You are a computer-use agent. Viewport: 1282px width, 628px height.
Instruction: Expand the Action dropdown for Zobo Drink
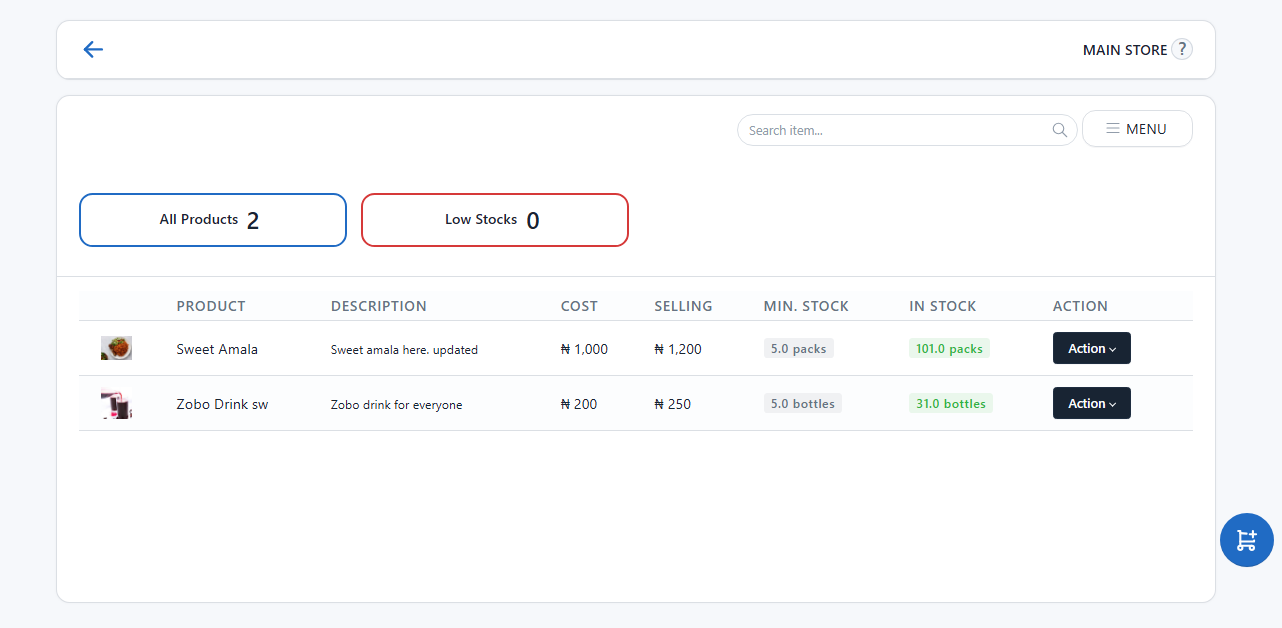pos(1091,403)
